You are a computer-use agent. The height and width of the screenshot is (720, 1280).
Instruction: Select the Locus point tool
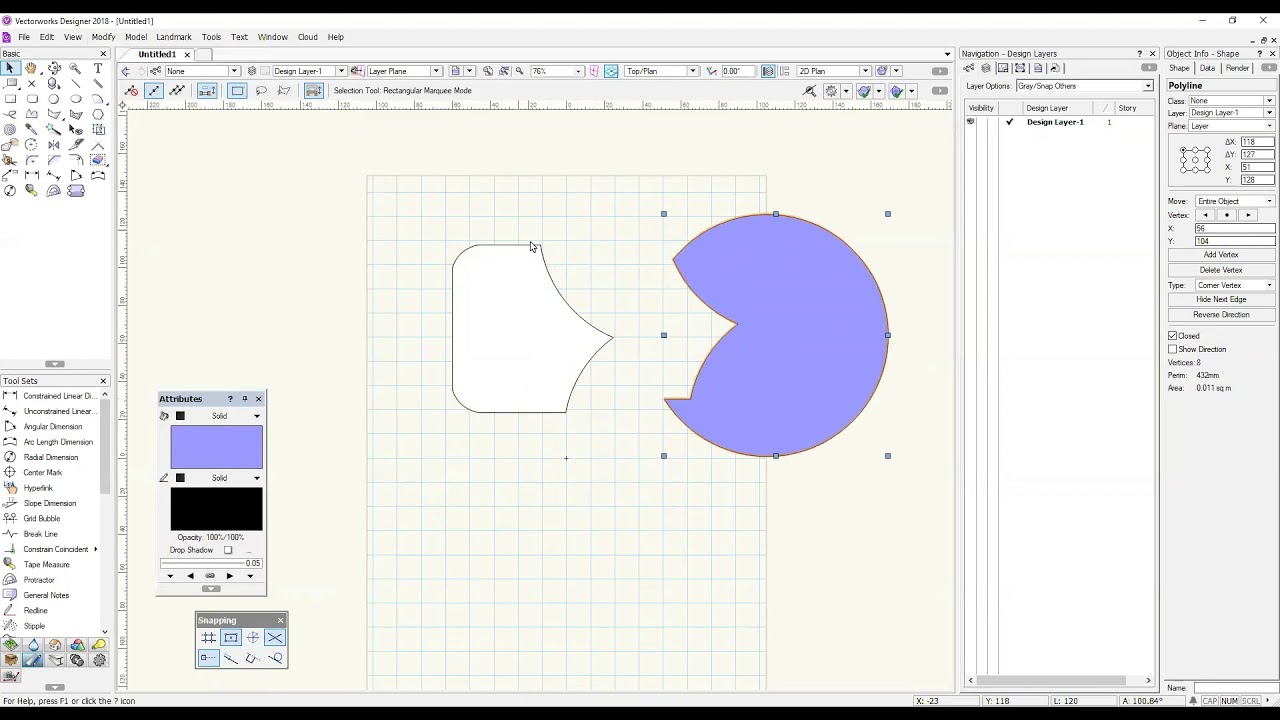coord(32,84)
